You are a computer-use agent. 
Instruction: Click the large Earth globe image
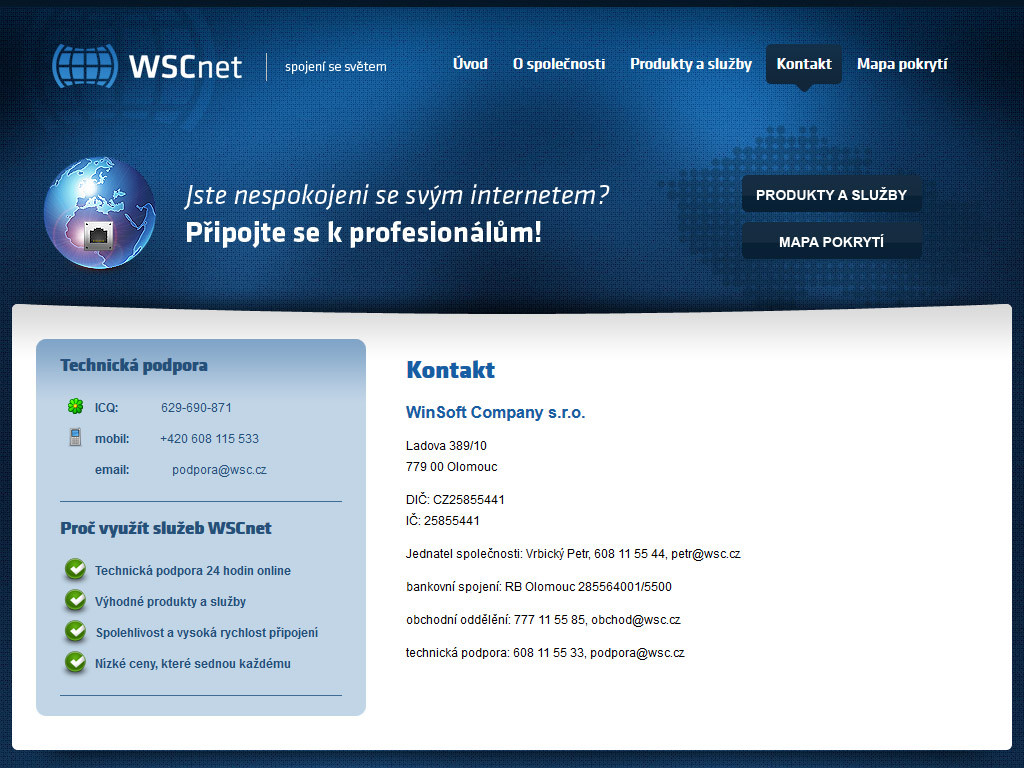click(100, 213)
